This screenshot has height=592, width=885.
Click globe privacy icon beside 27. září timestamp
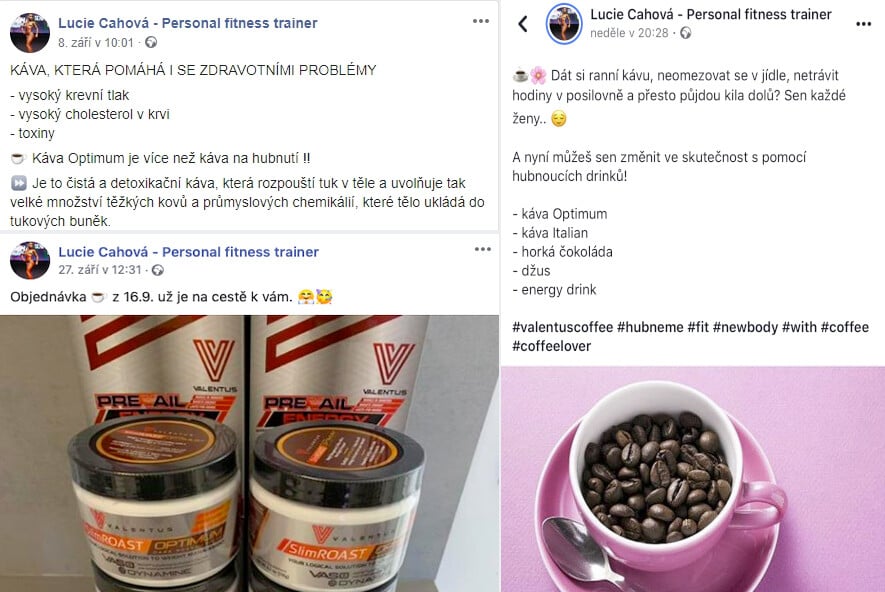coord(158,270)
